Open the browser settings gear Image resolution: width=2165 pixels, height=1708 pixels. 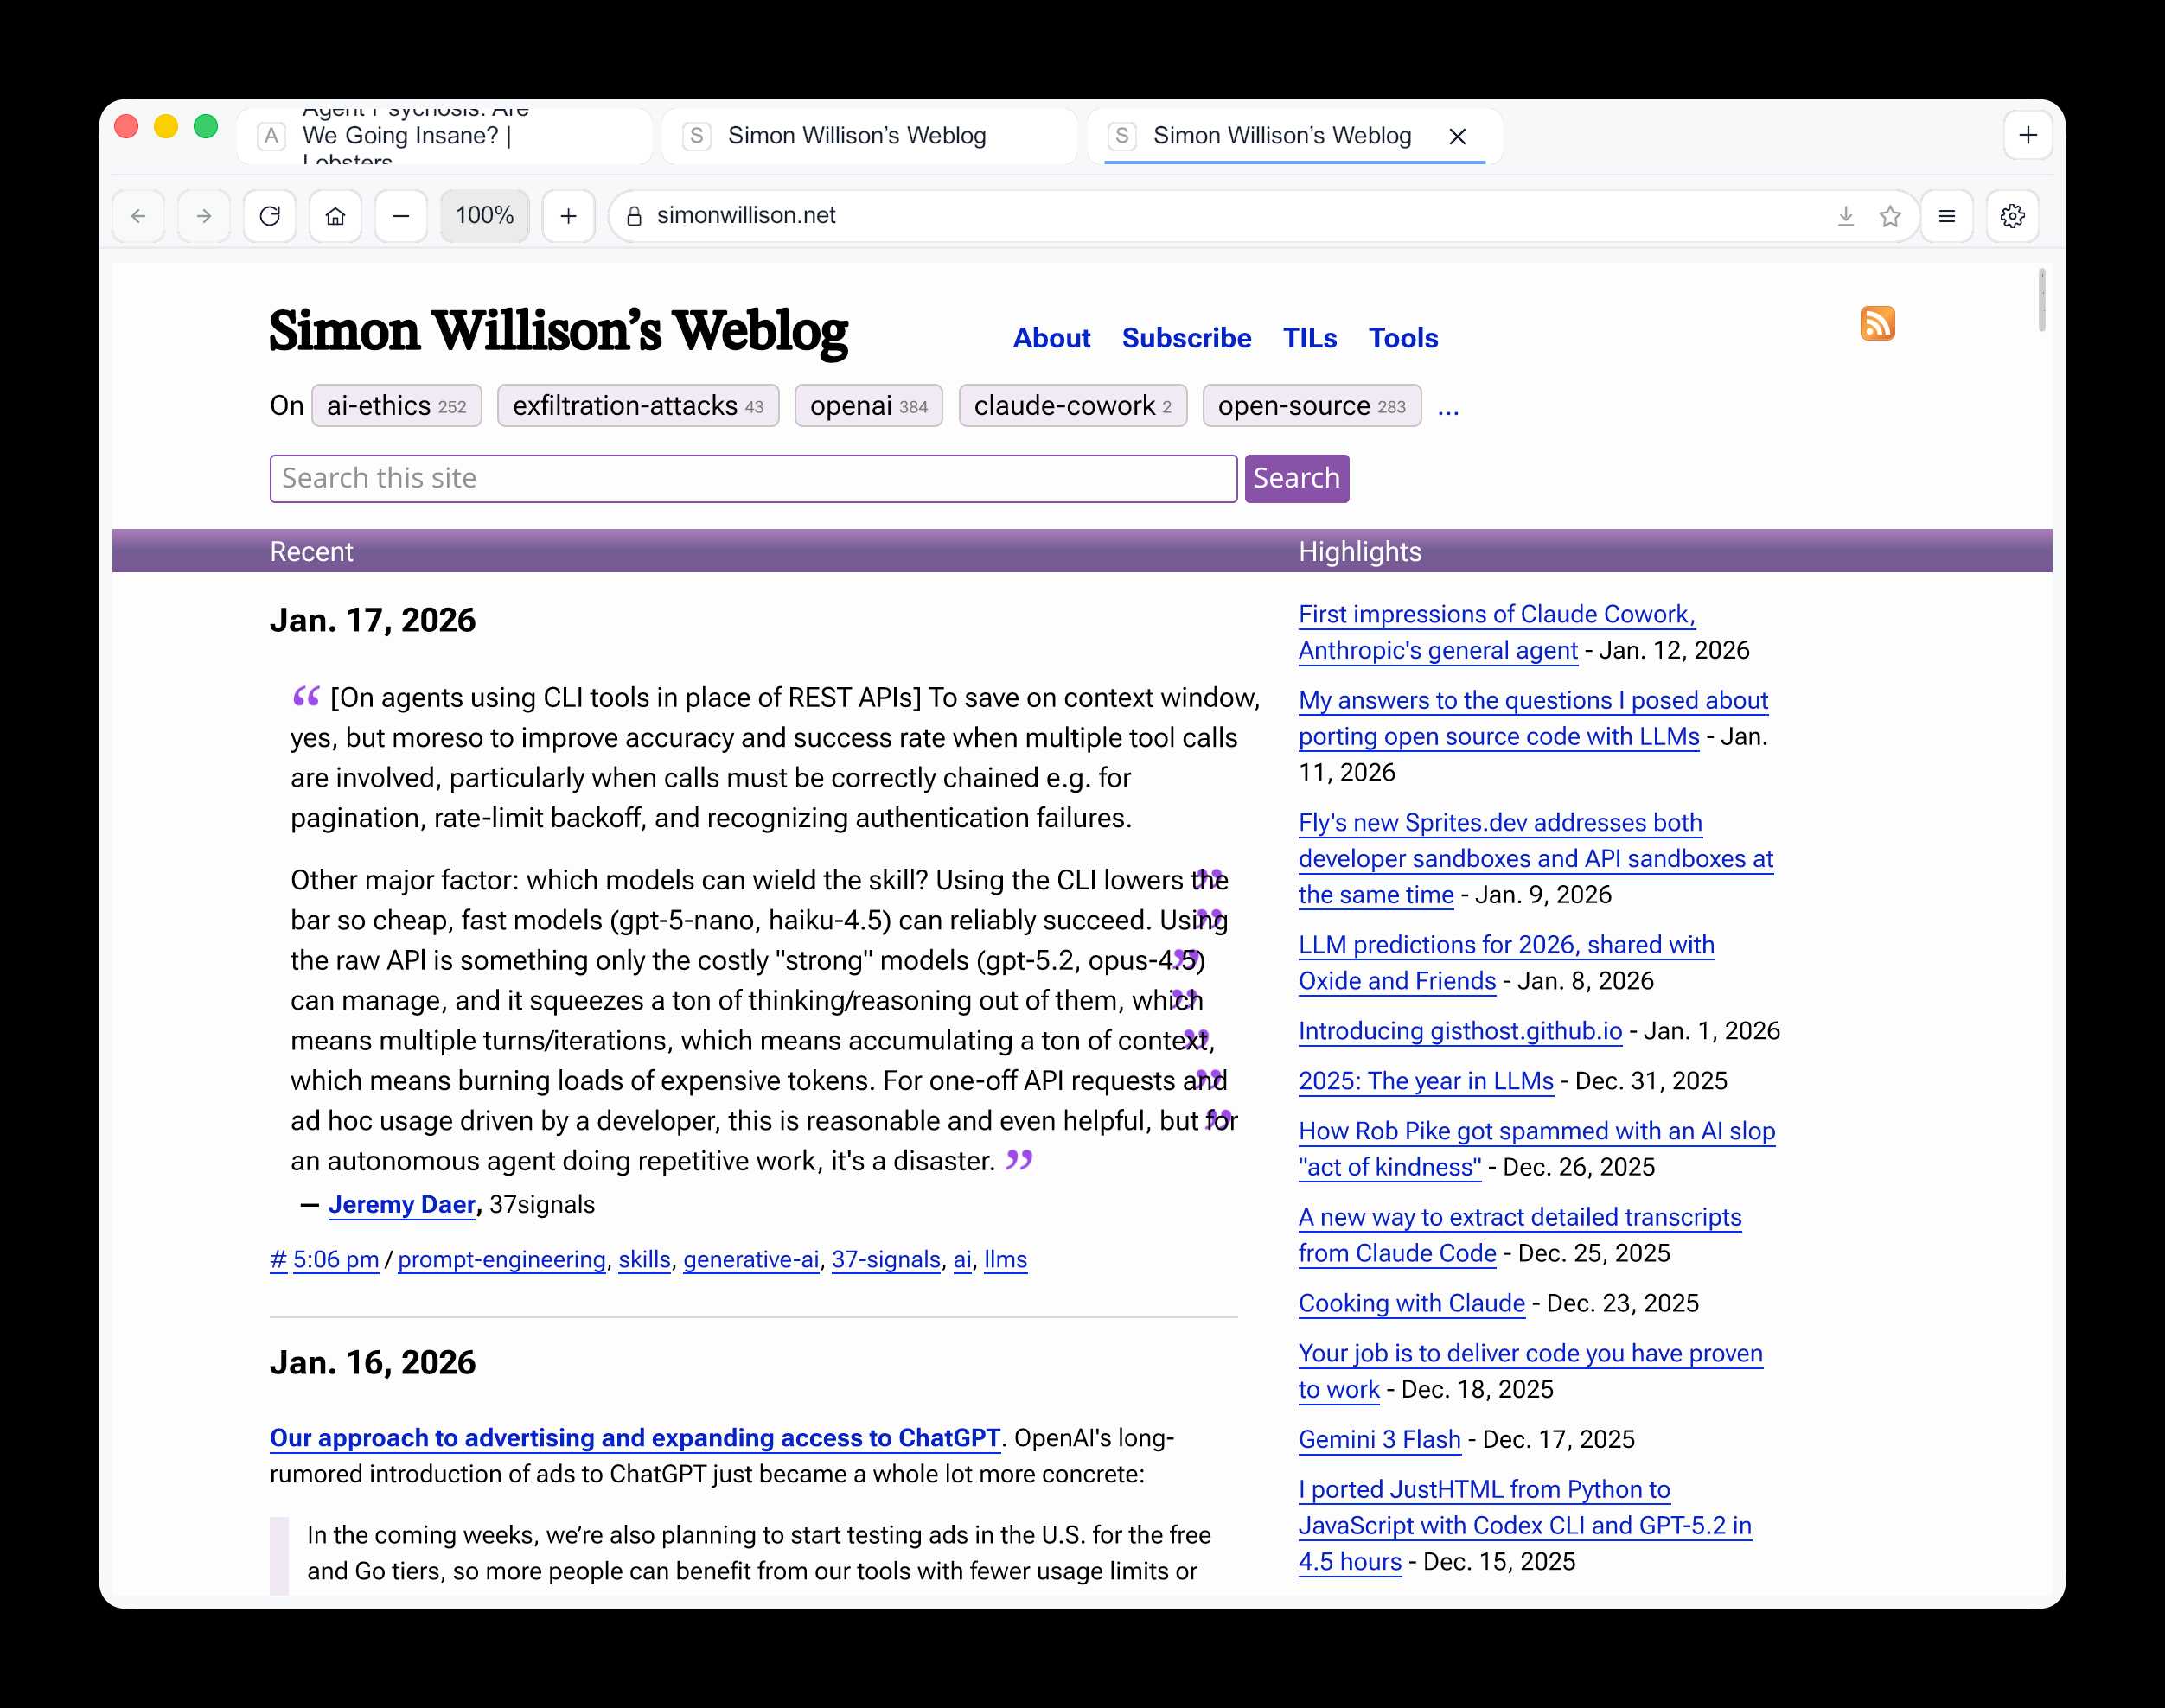[2013, 215]
